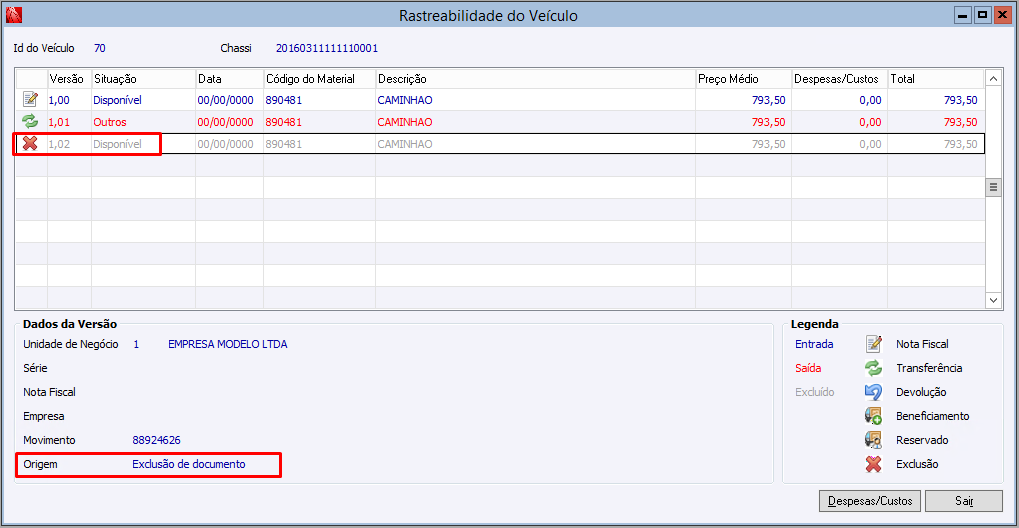Screen dimensions: 1019x528
Task: Maximize the Rastreabilidade do Veículo window
Action: point(983,14)
